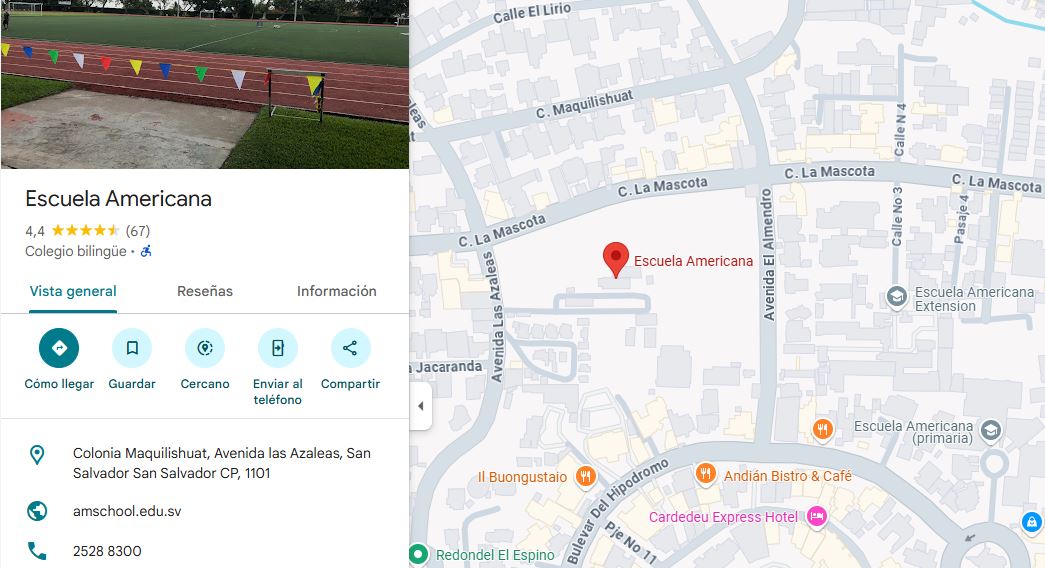Click Cardedeu Express Hotel marker

pos(816,517)
